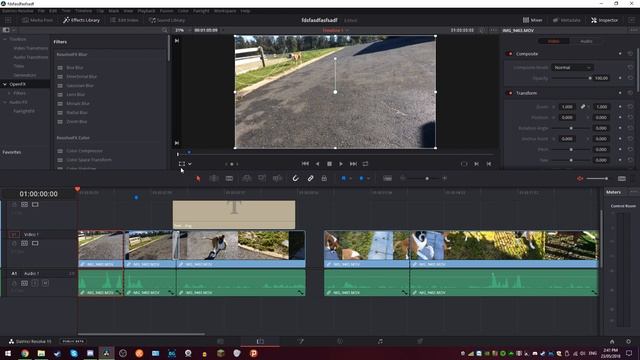This screenshot has height=360, width=640.
Task: Jump to the last frame in viewer
Action: [x=353, y=164]
